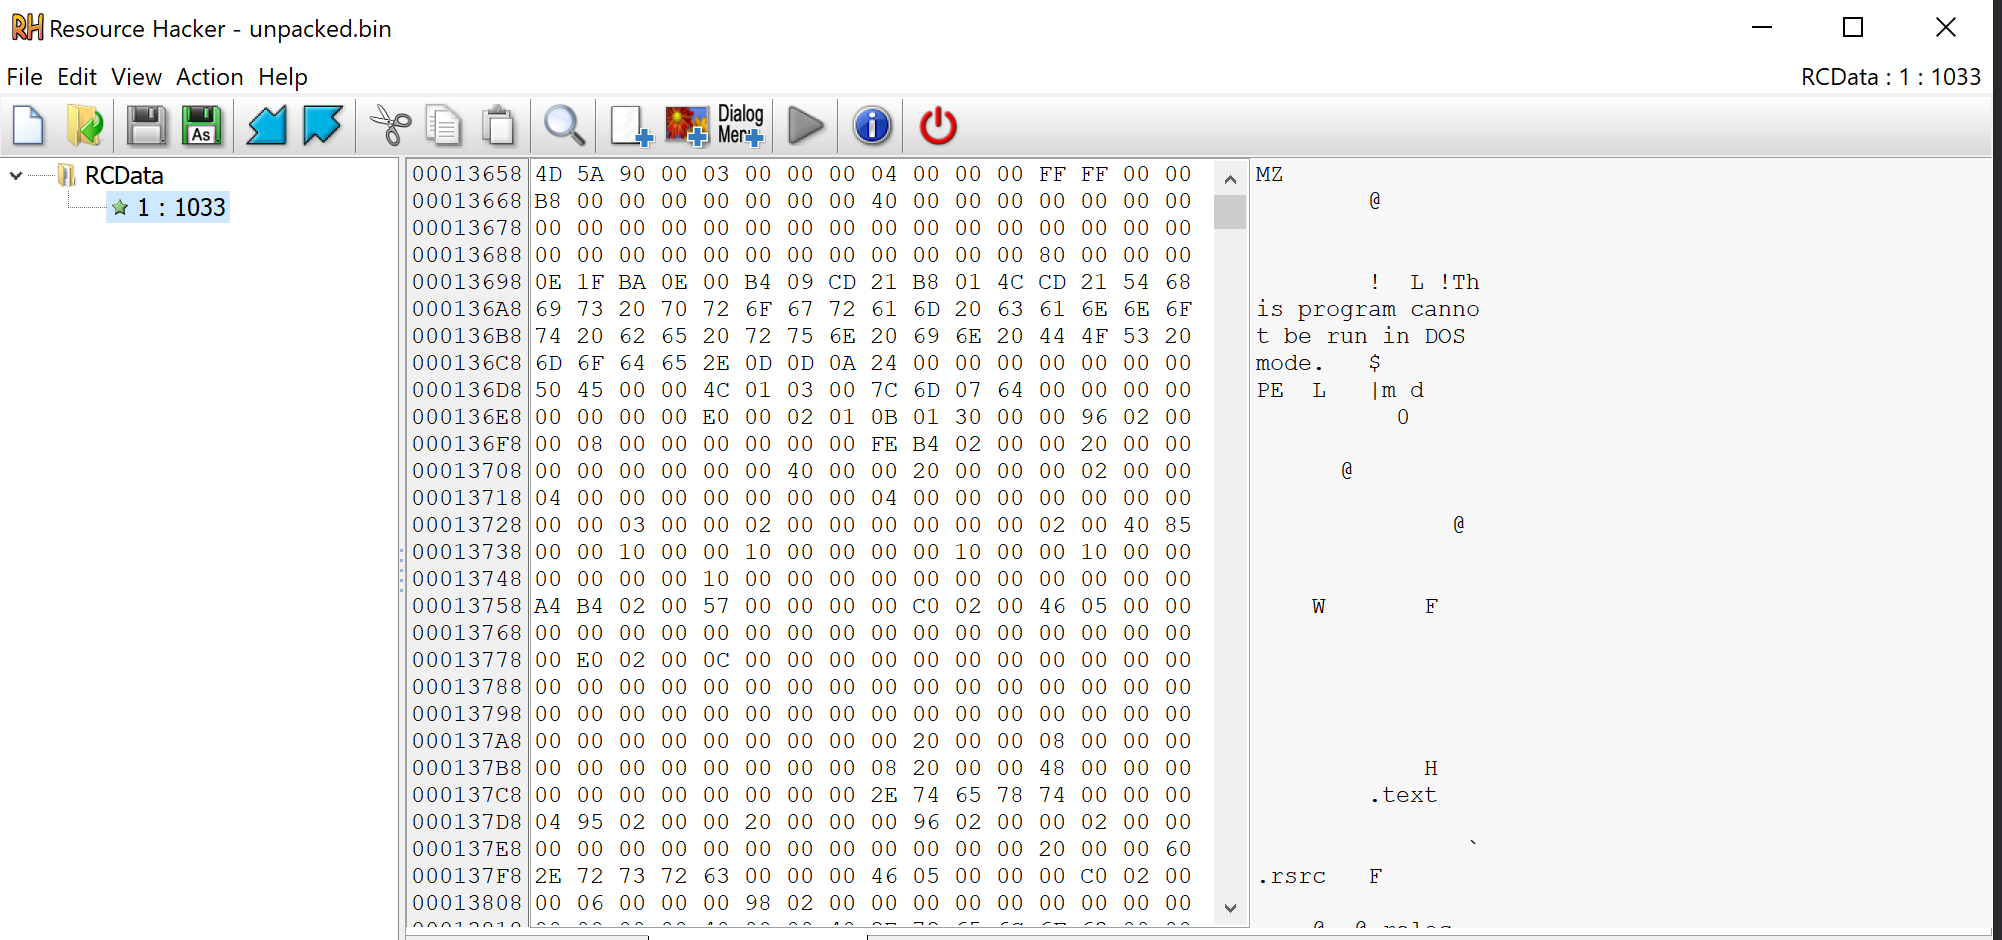Paste using the clipboard icon
This screenshot has height=940, width=2002.
click(x=498, y=126)
